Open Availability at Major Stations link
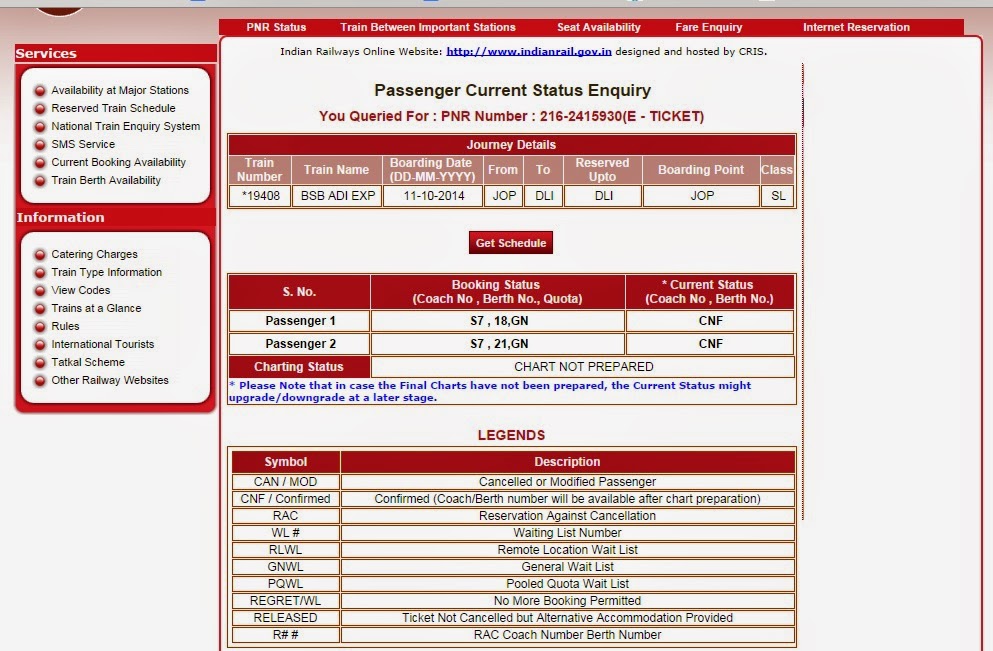993x651 pixels. pos(120,90)
